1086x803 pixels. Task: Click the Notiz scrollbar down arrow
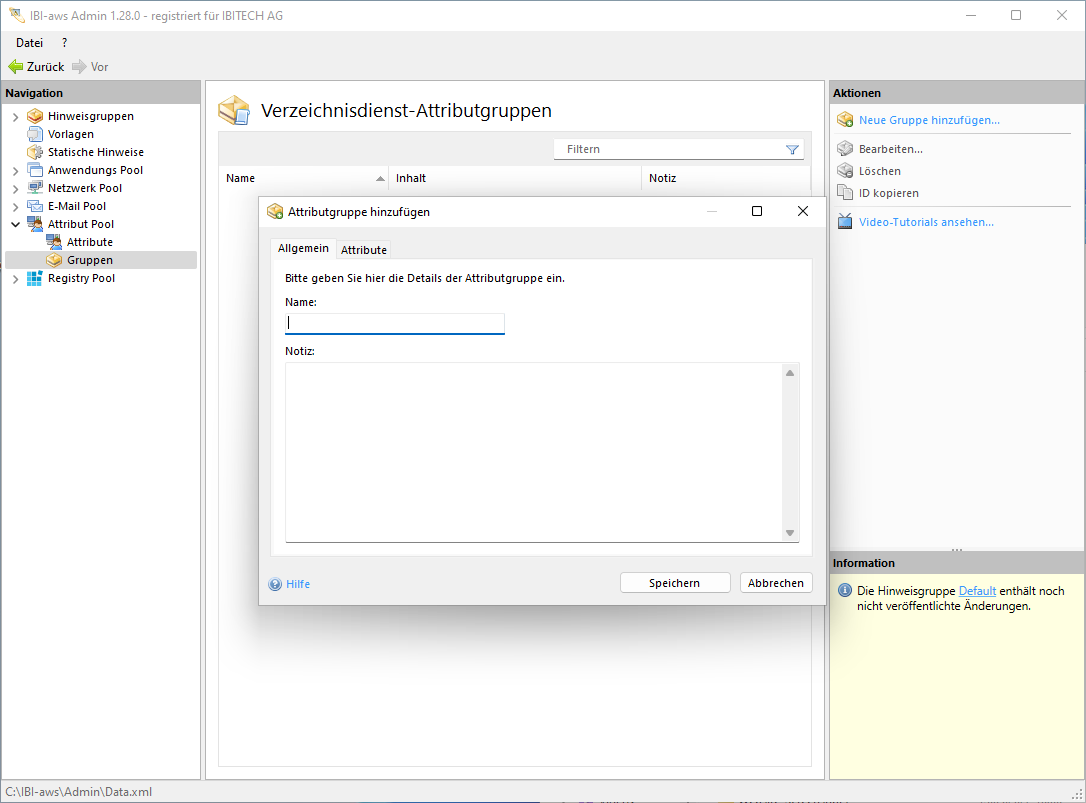[x=790, y=533]
